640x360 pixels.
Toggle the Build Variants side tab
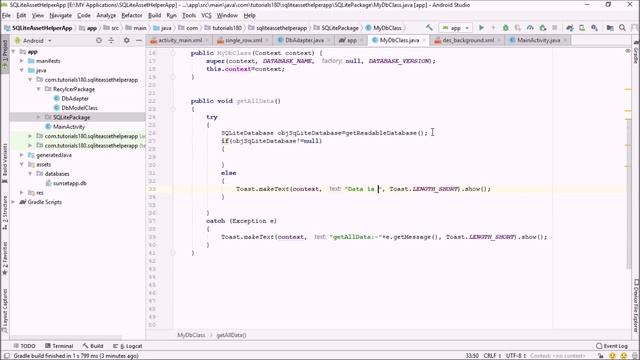[x=4, y=162]
